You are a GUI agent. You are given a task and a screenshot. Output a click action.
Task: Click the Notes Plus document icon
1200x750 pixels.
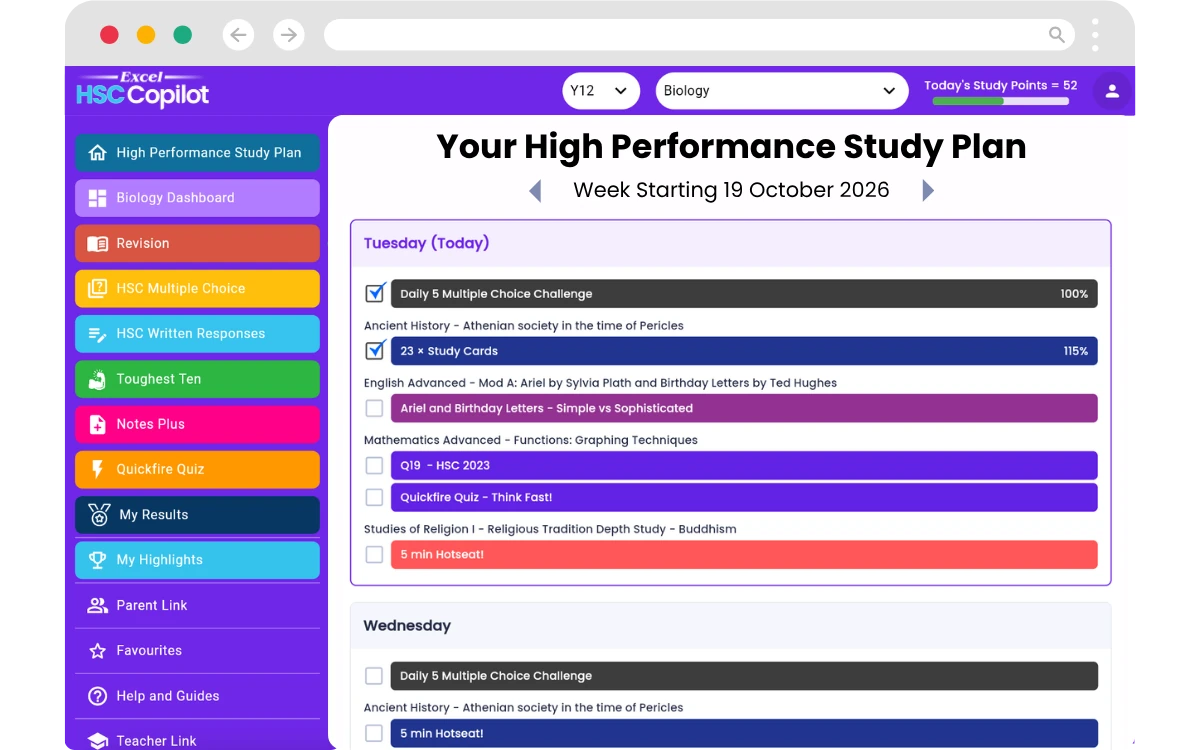(97, 424)
